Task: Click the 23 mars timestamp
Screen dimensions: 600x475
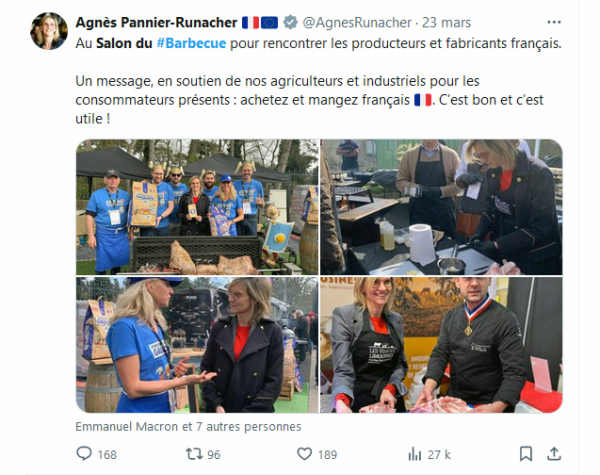Action: point(446,23)
